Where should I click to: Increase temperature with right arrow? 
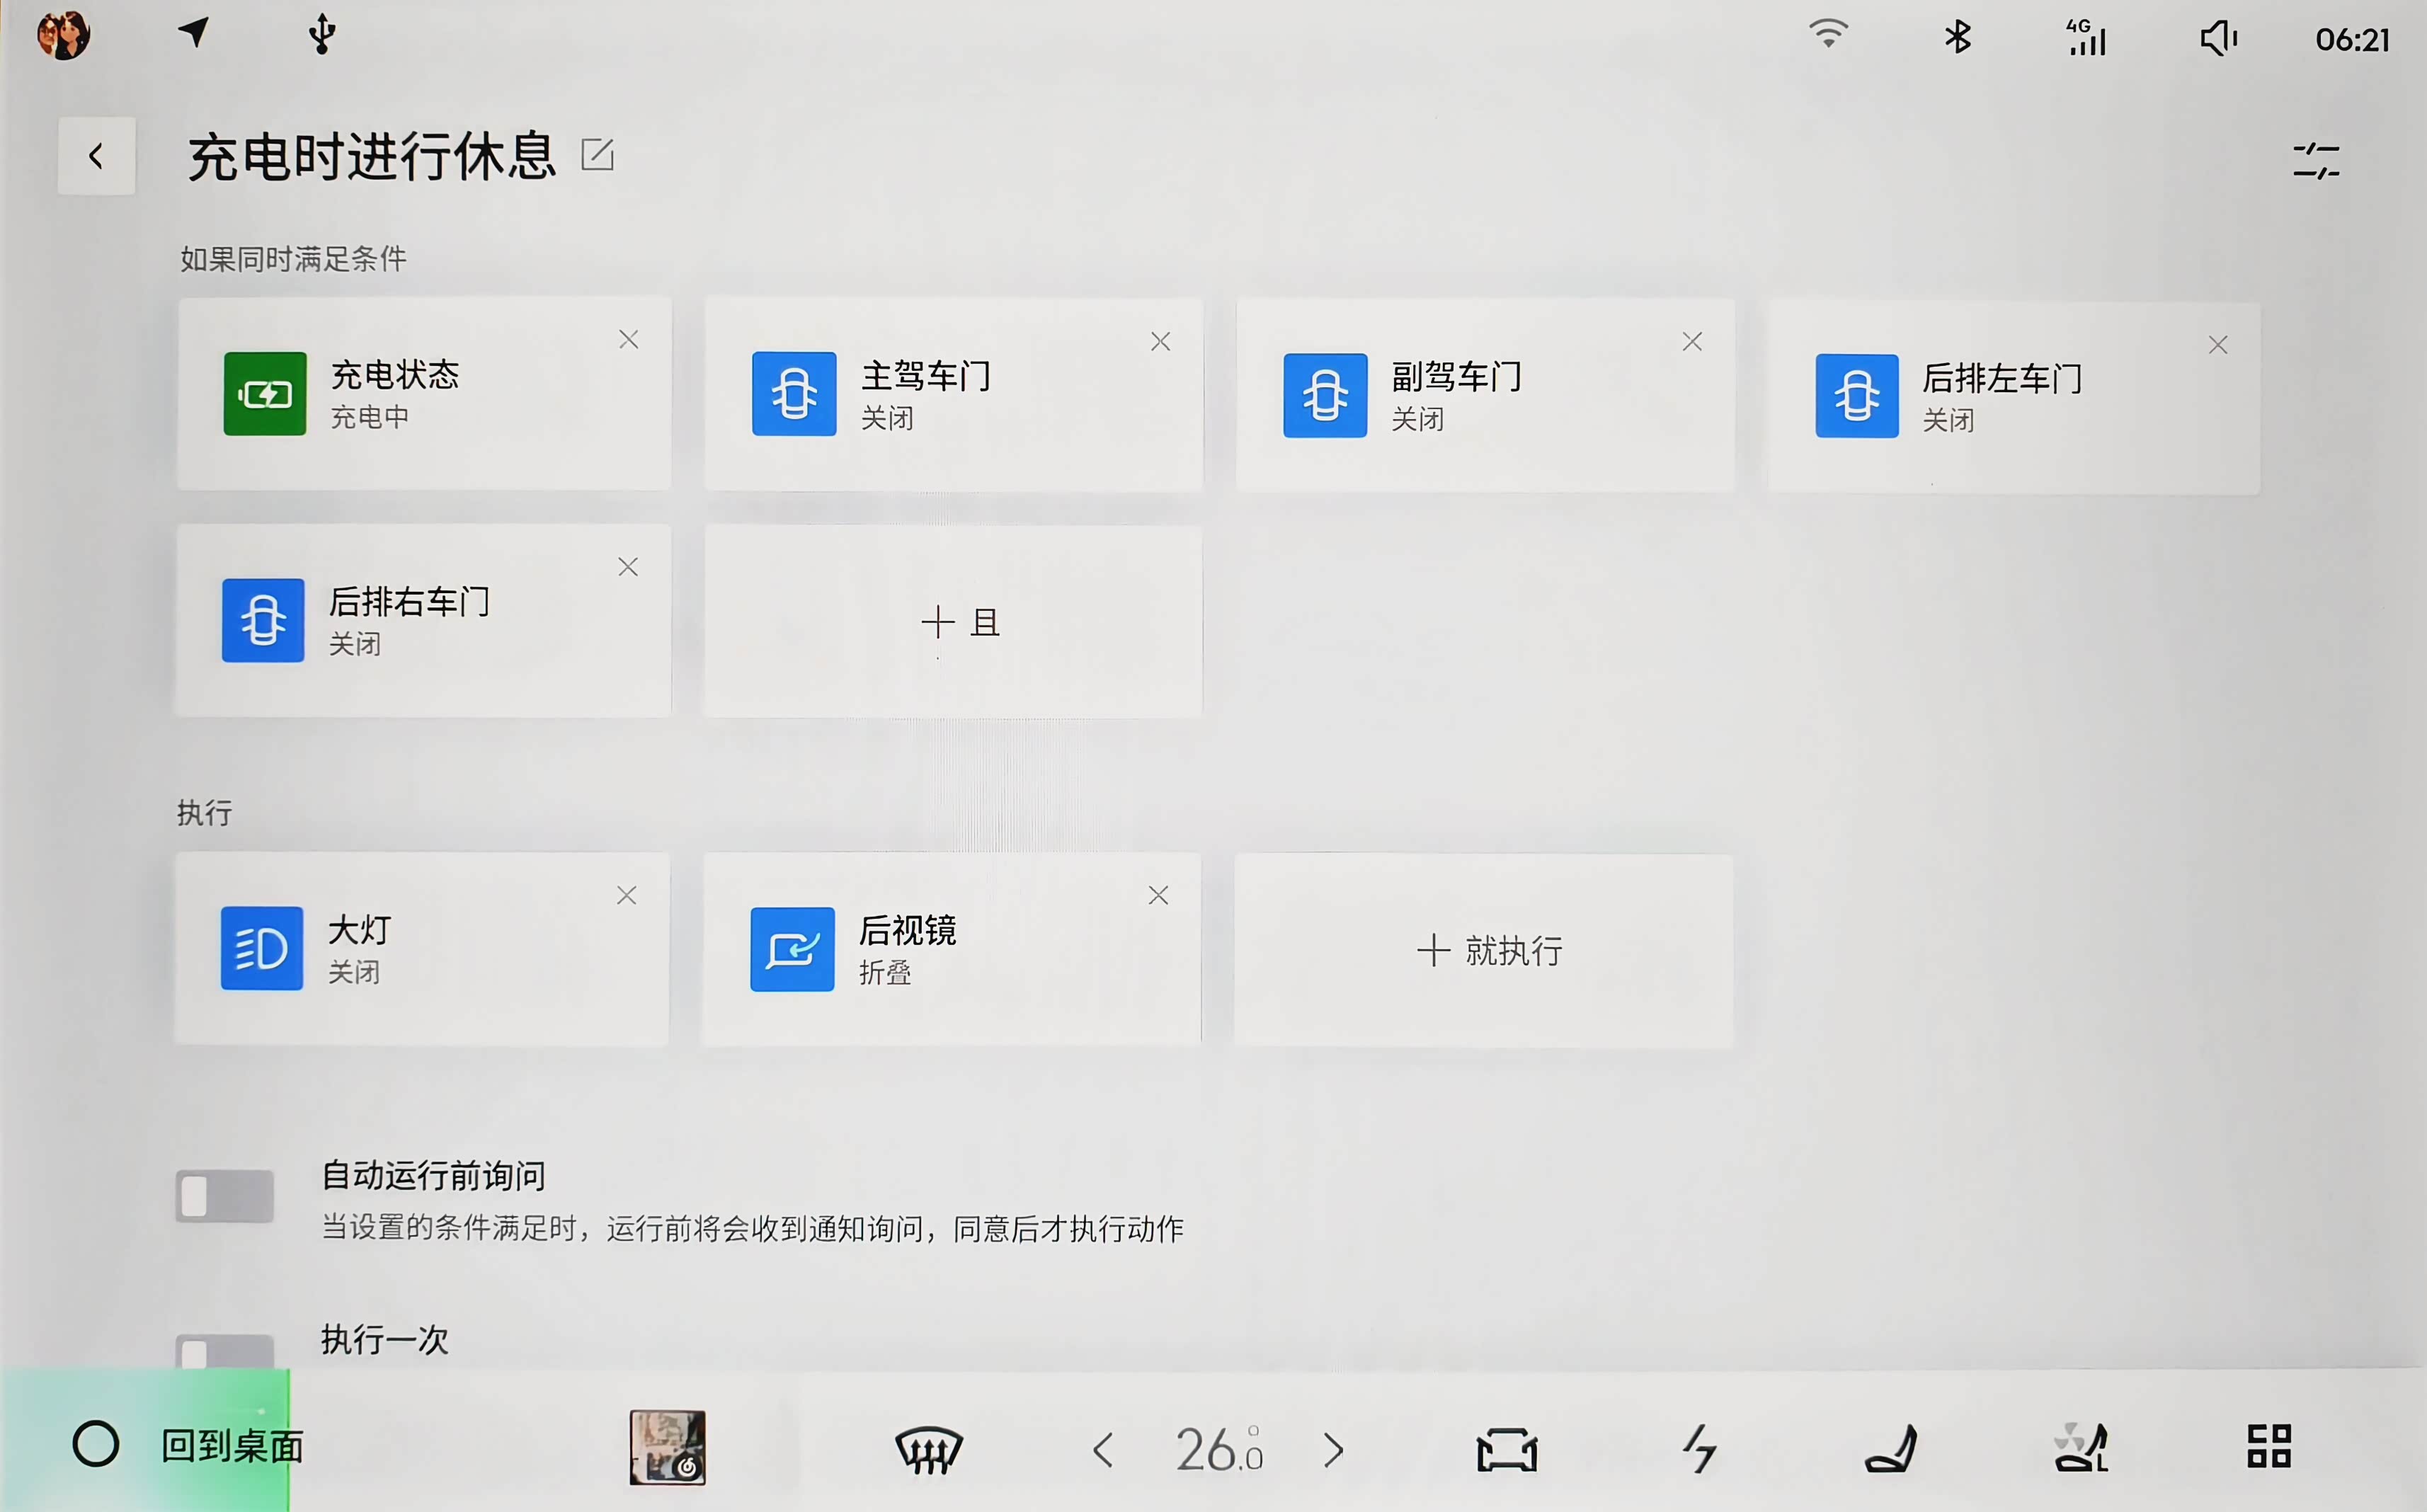pos(1333,1450)
